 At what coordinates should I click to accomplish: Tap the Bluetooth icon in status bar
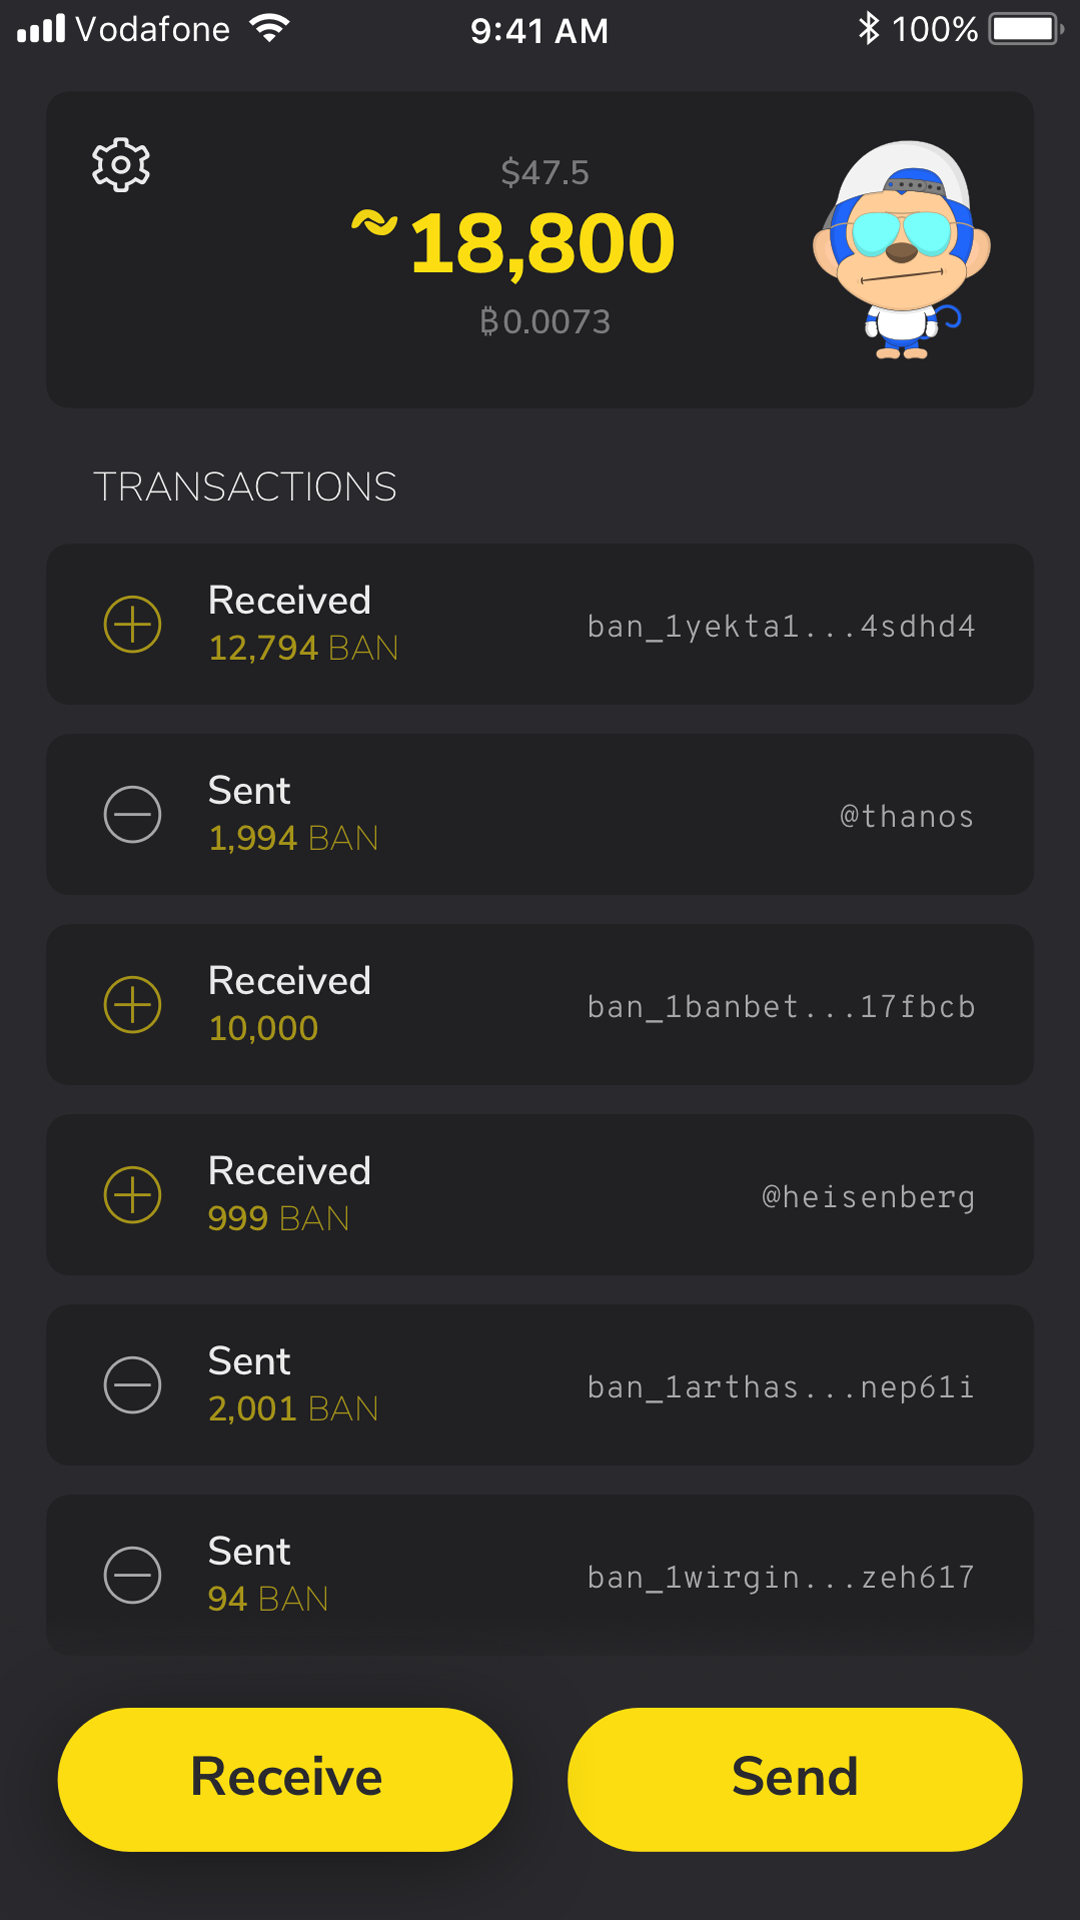868,29
